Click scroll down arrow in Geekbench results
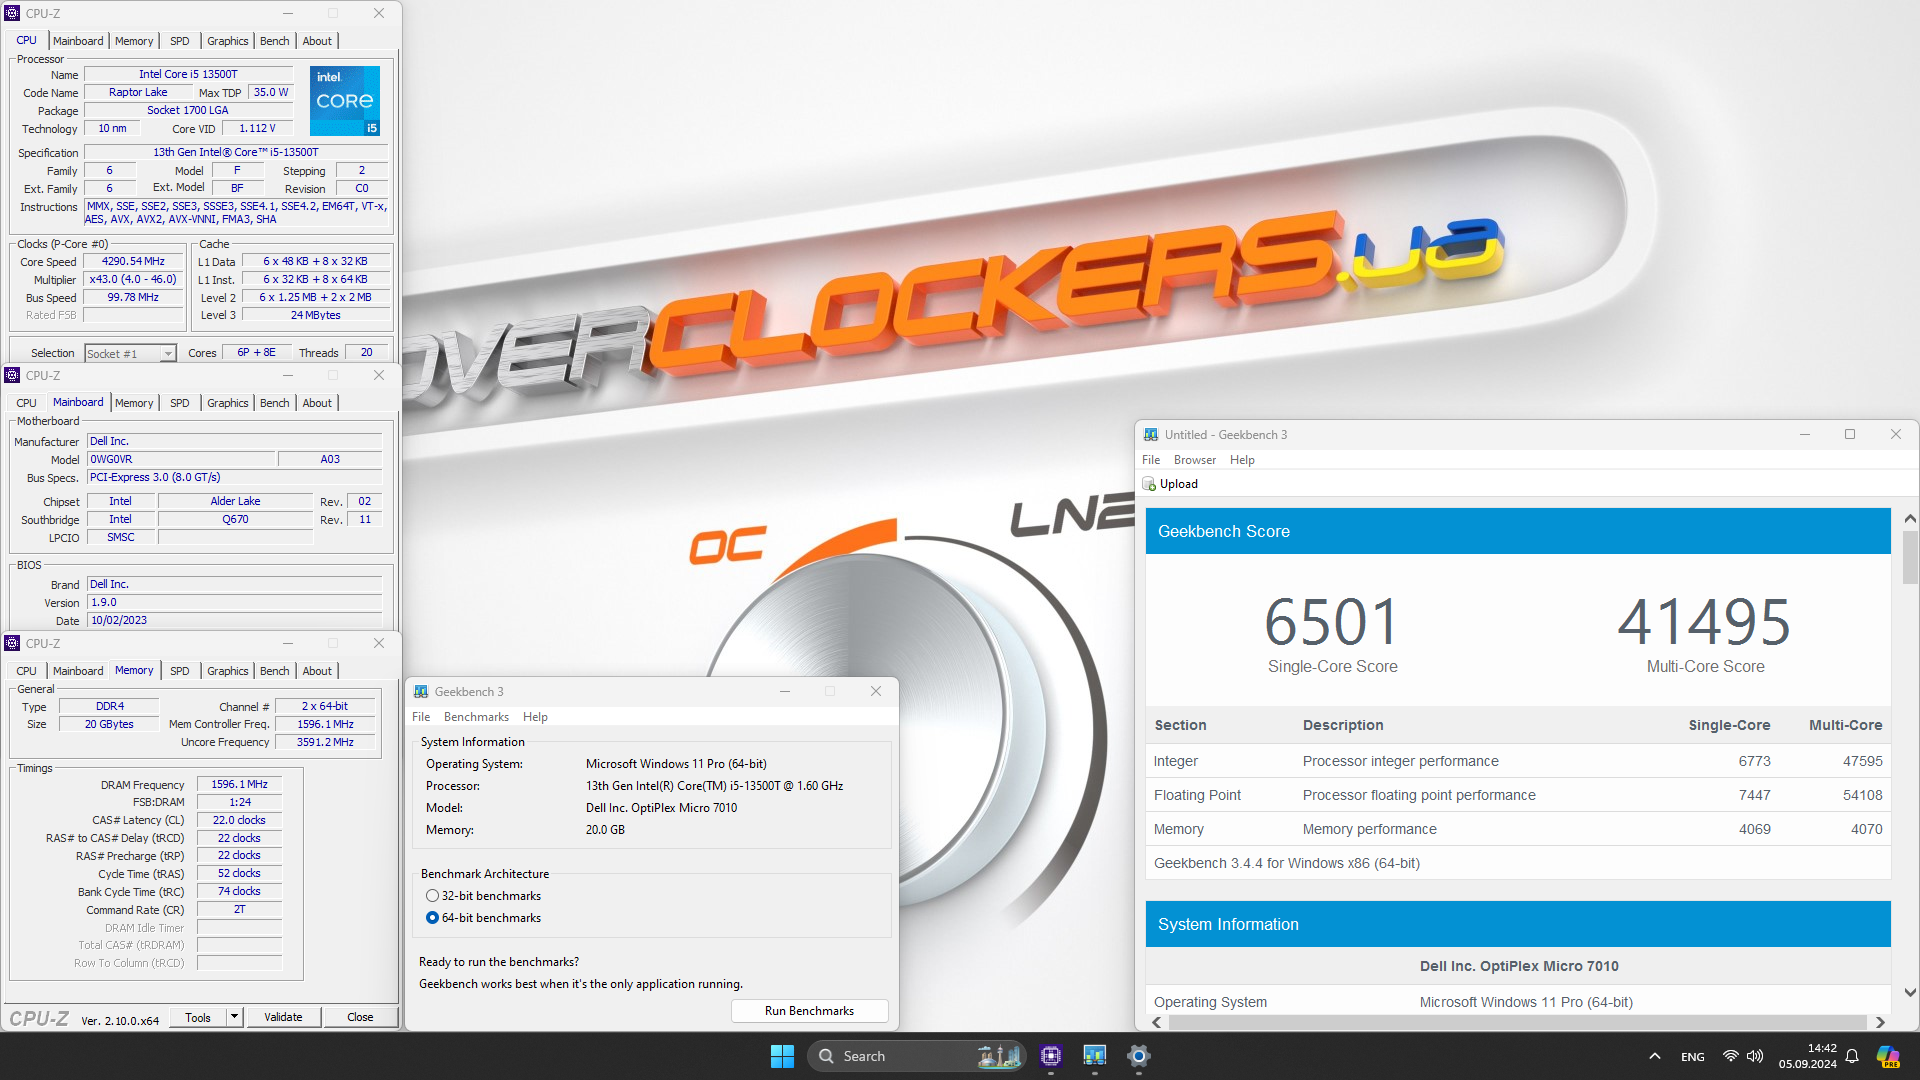The image size is (1920, 1080). pos(1910,993)
